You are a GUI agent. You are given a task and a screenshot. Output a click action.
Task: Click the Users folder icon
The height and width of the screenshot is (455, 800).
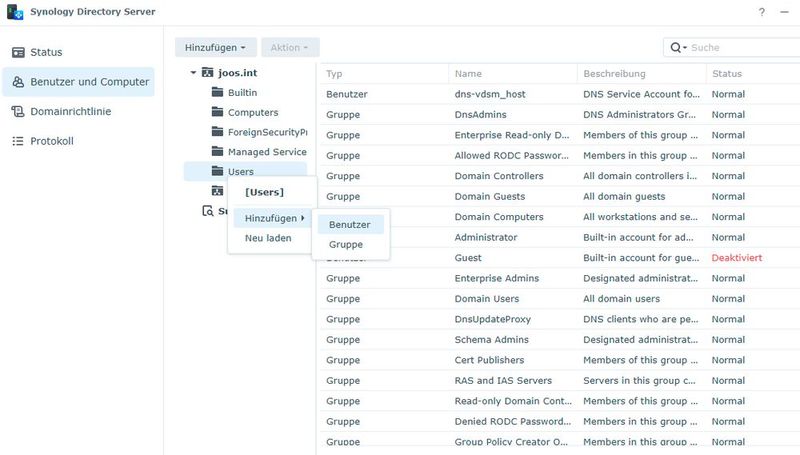[x=217, y=171]
